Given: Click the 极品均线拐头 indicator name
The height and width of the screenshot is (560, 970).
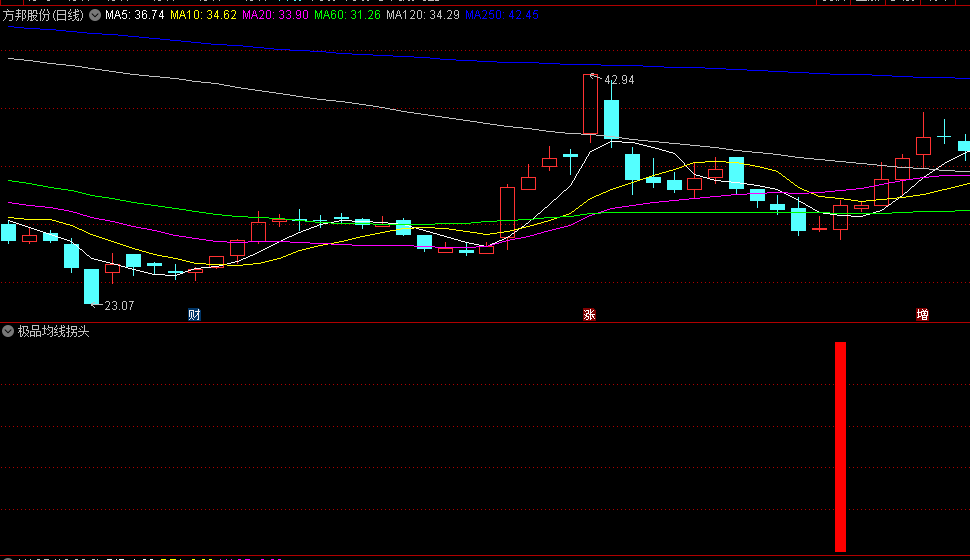Looking at the screenshot, I should pos(54,331).
